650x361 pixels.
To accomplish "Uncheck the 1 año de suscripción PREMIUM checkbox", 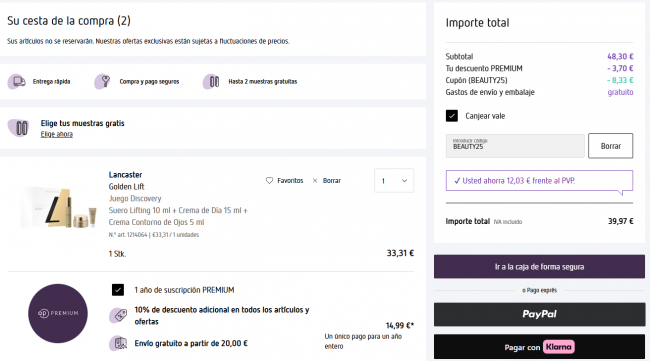I will pos(118,290).
